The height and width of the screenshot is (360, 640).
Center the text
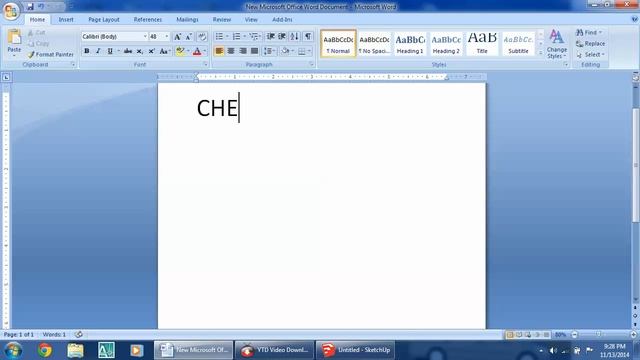[231, 51]
